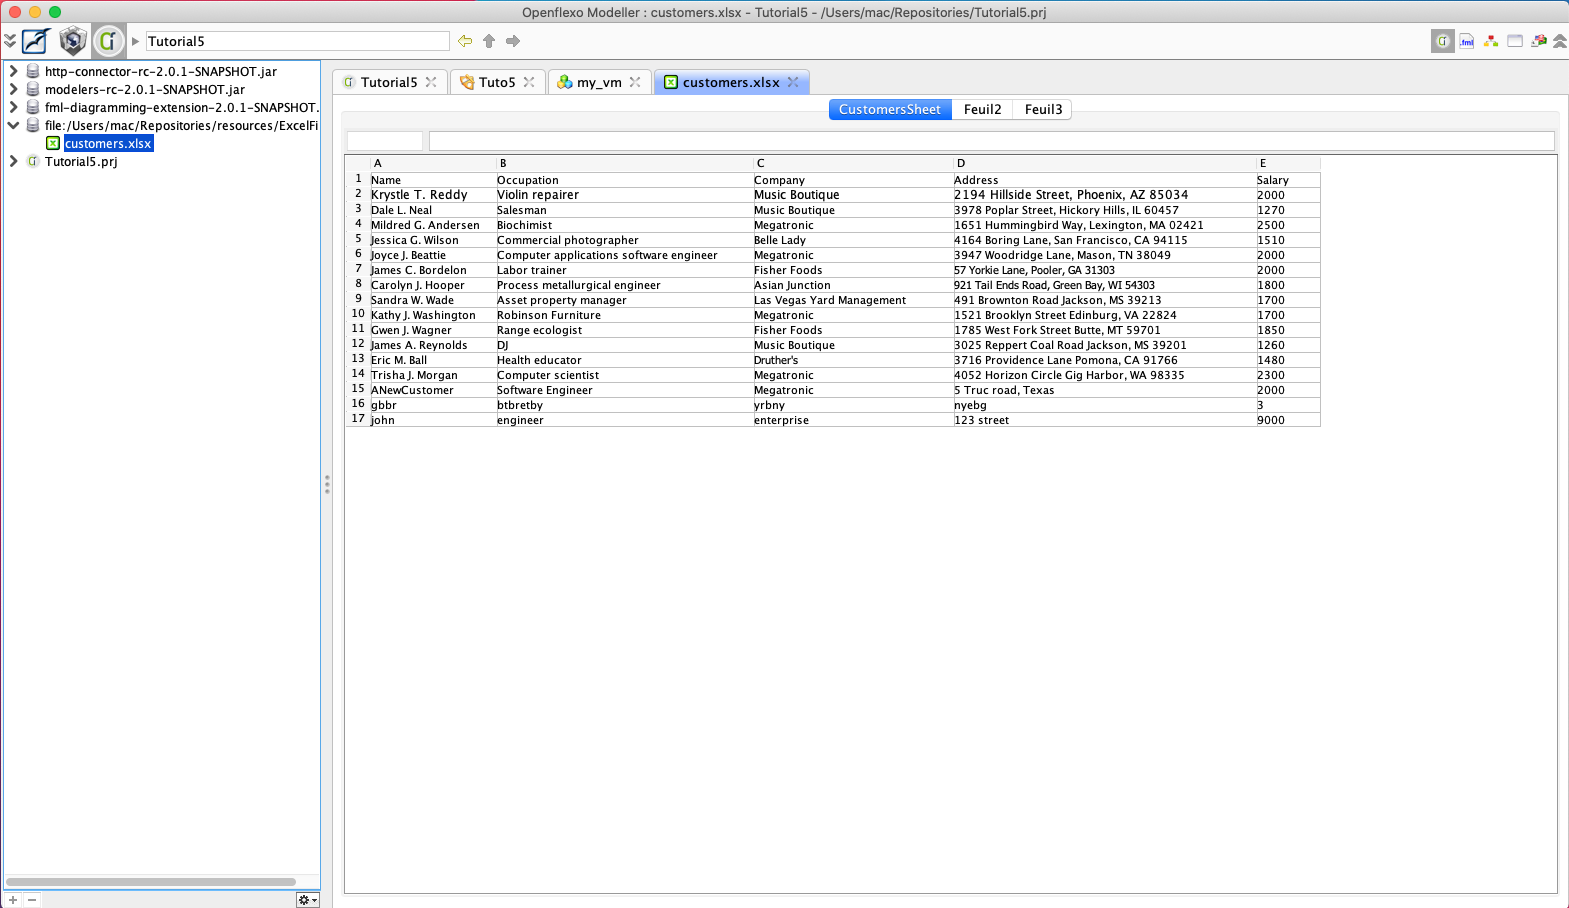This screenshot has width=1569, height=908.
Task: Click the small cell reference field
Action: pos(385,141)
